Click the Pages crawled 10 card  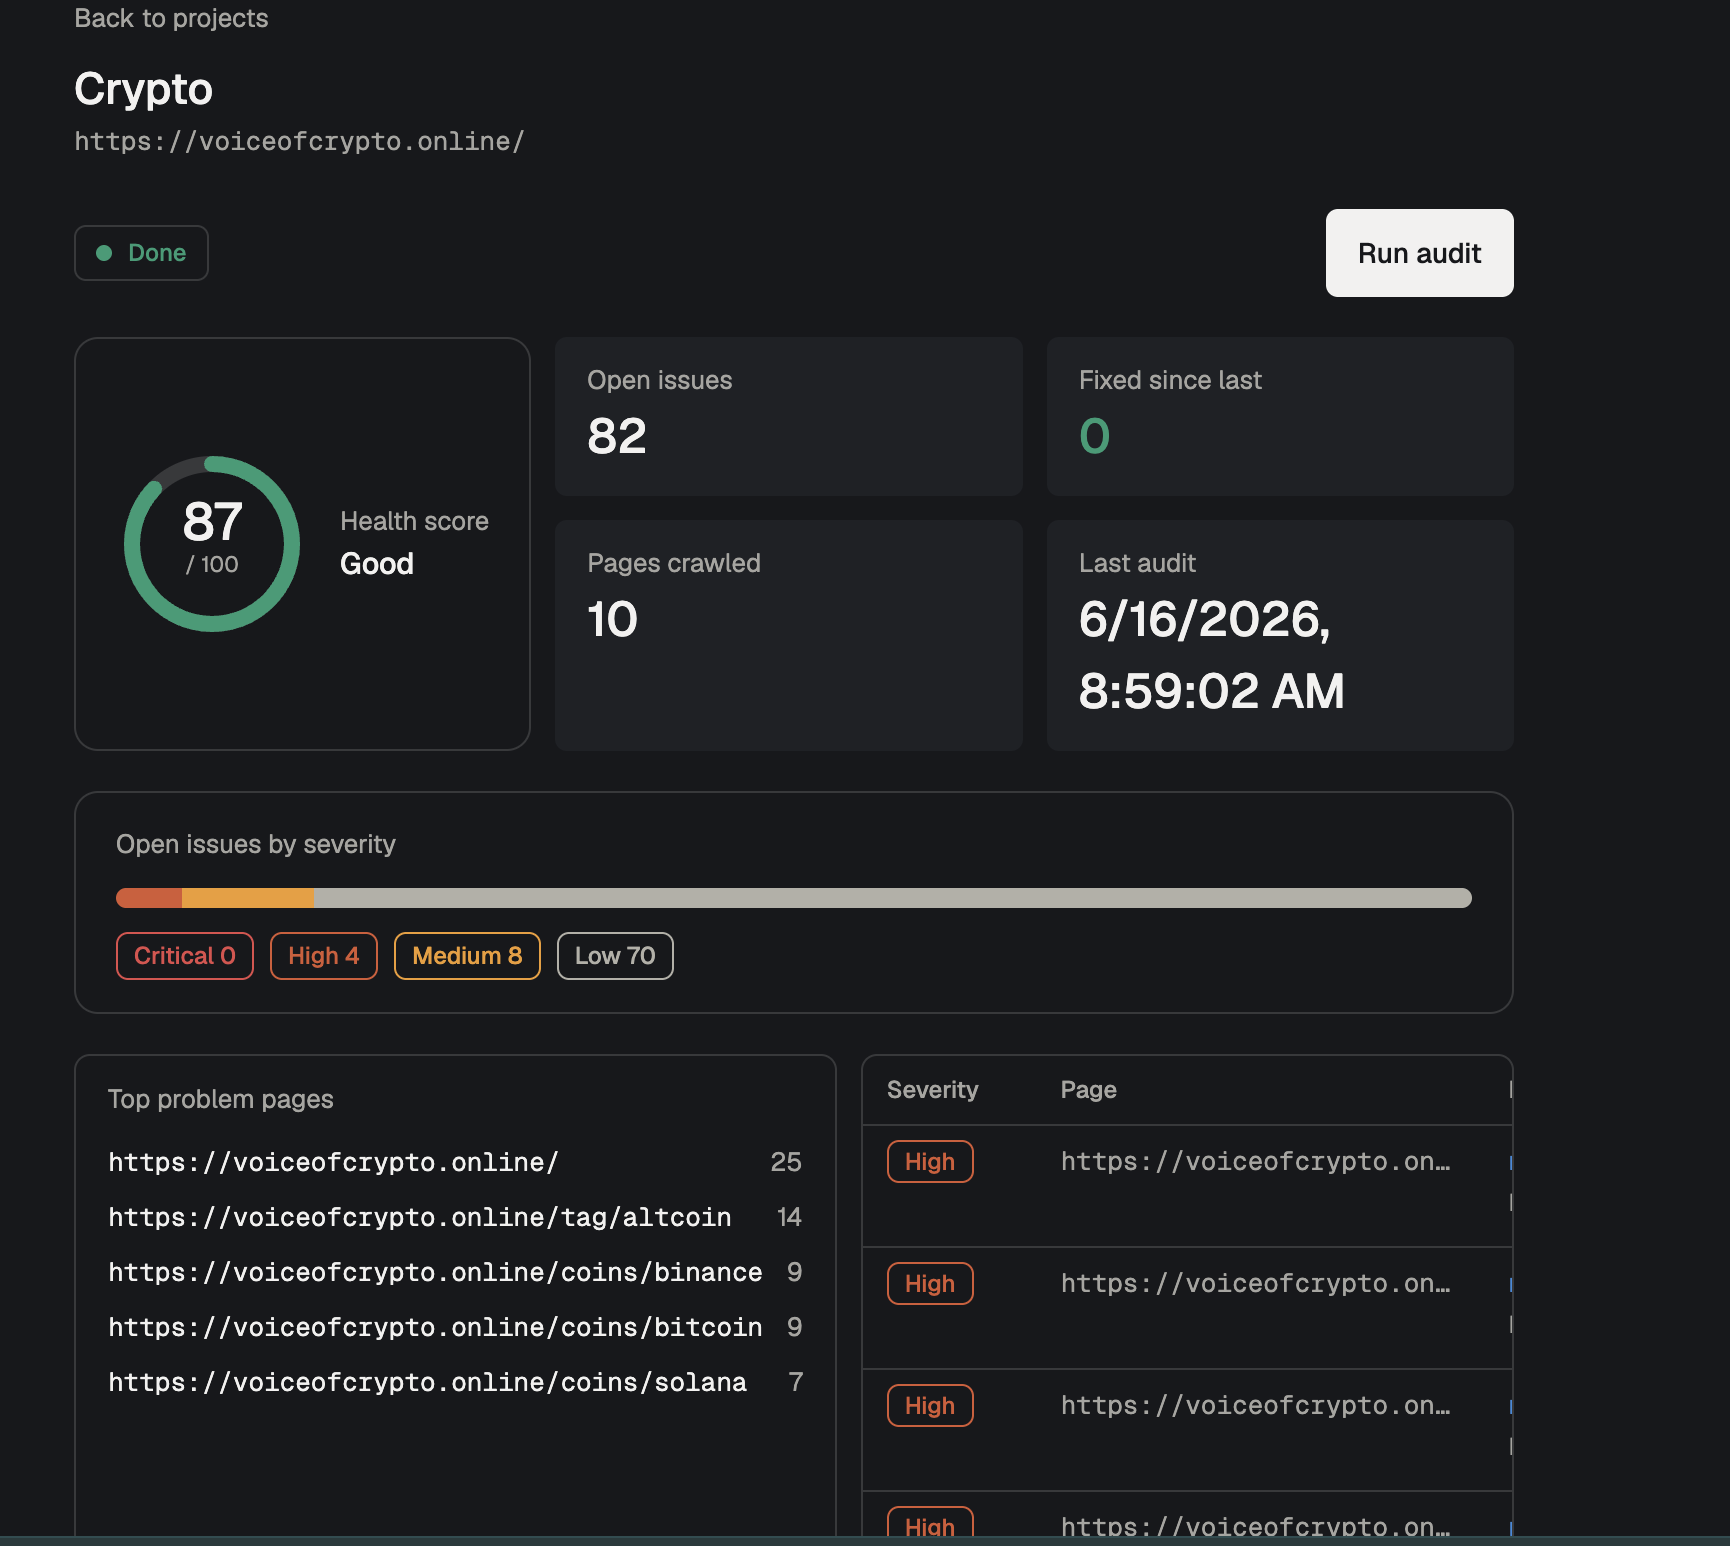click(789, 635)
